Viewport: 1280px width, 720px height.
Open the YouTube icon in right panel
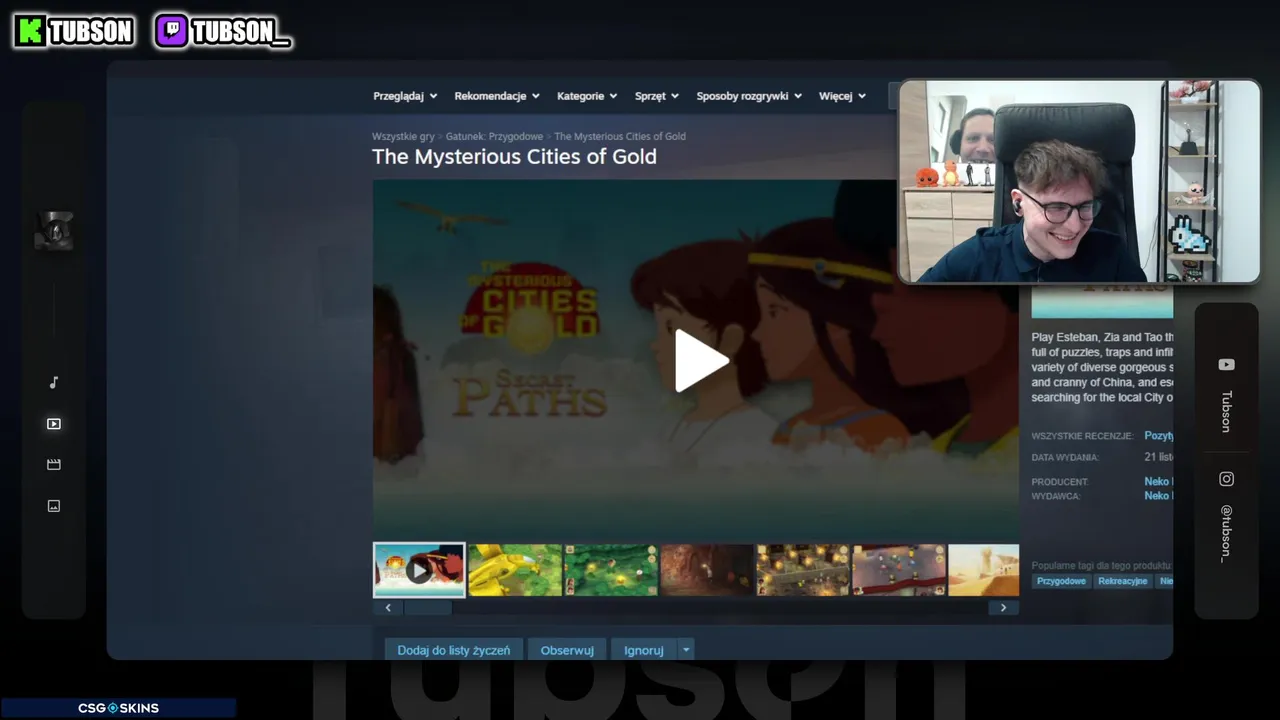[x=1226, y=365]
